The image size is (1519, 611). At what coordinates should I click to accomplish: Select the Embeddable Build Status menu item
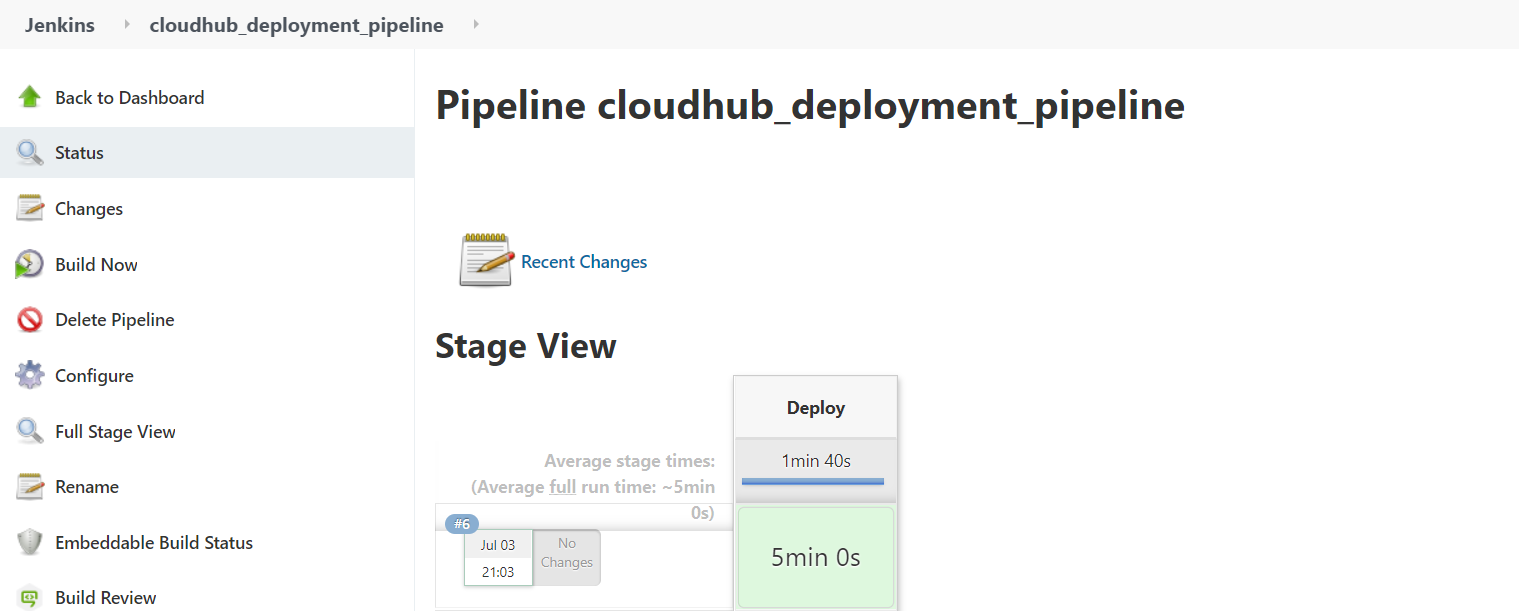coord(154,543)
